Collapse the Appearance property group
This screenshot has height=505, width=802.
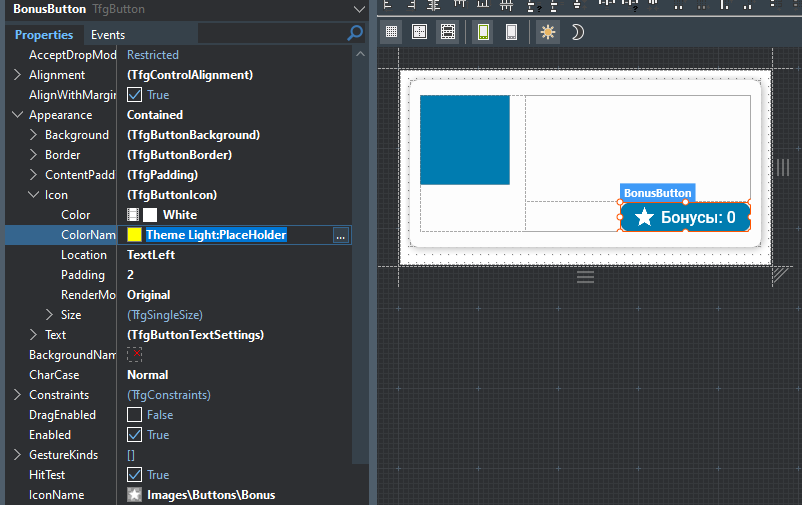(17, 115)
